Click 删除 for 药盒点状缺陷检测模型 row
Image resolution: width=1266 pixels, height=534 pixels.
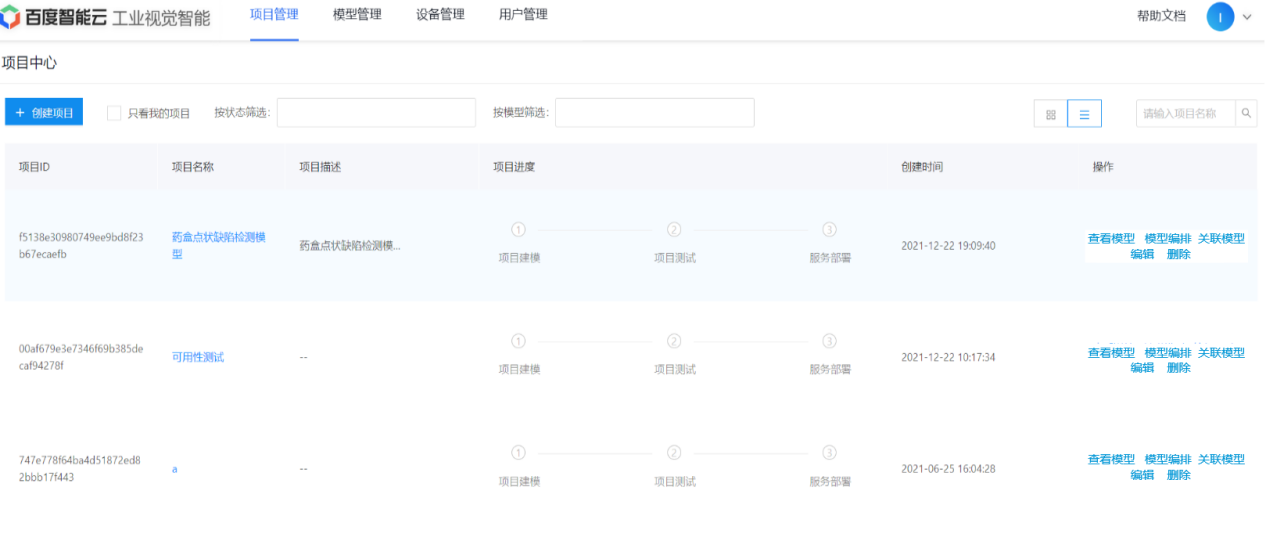coord(1179,254)
